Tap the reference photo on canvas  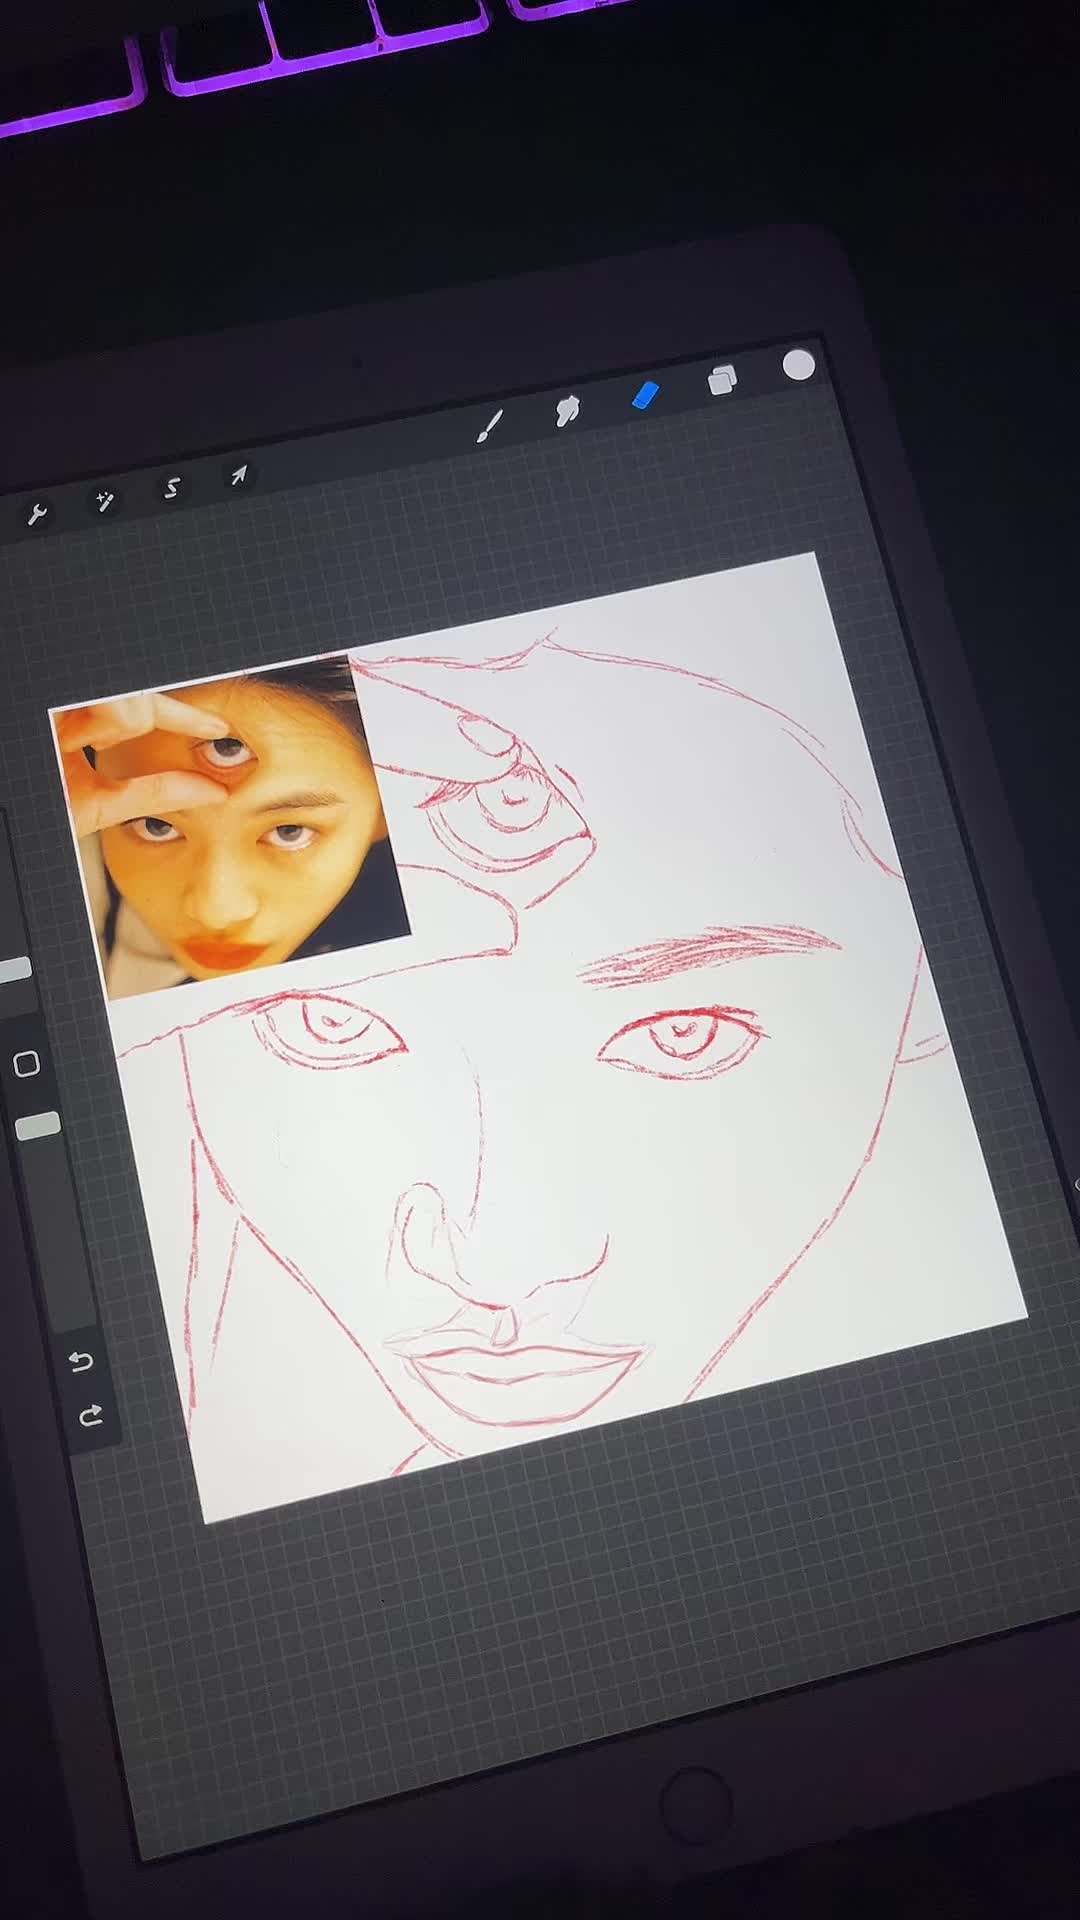231,826
